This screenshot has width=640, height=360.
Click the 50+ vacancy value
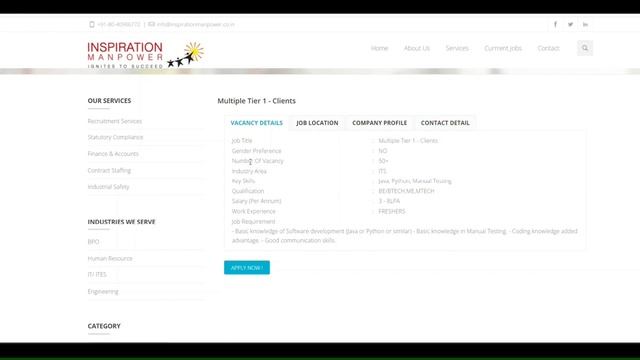point(383,161)
